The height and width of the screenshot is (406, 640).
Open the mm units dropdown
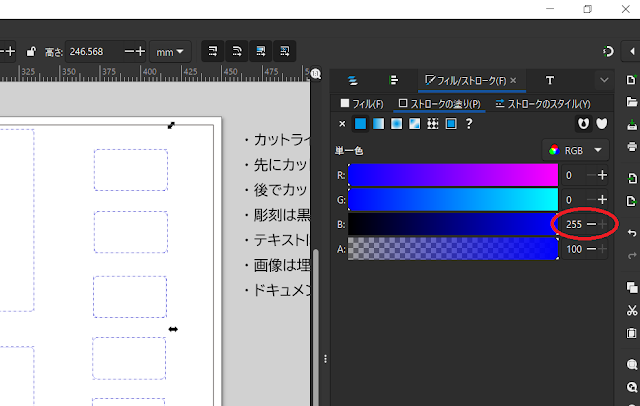tap(170, 52)
